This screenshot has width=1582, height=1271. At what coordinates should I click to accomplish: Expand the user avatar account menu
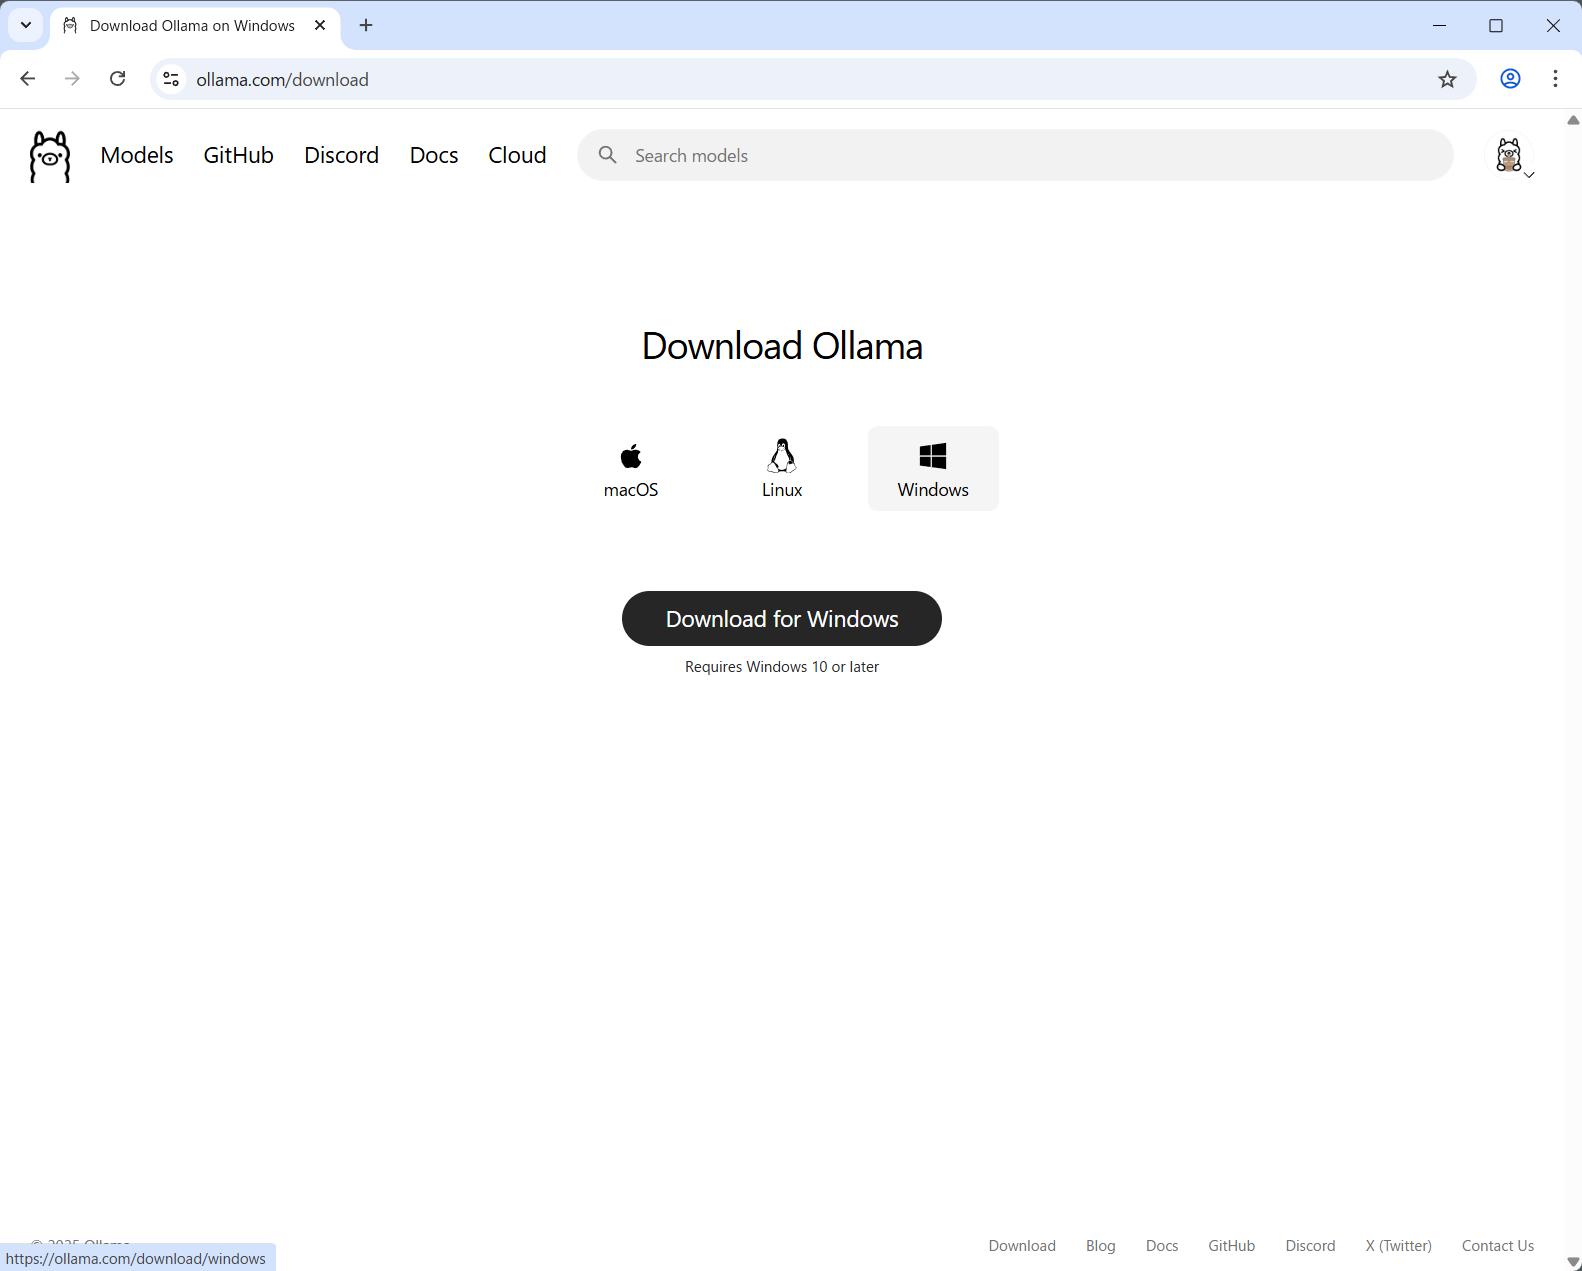1510,157
